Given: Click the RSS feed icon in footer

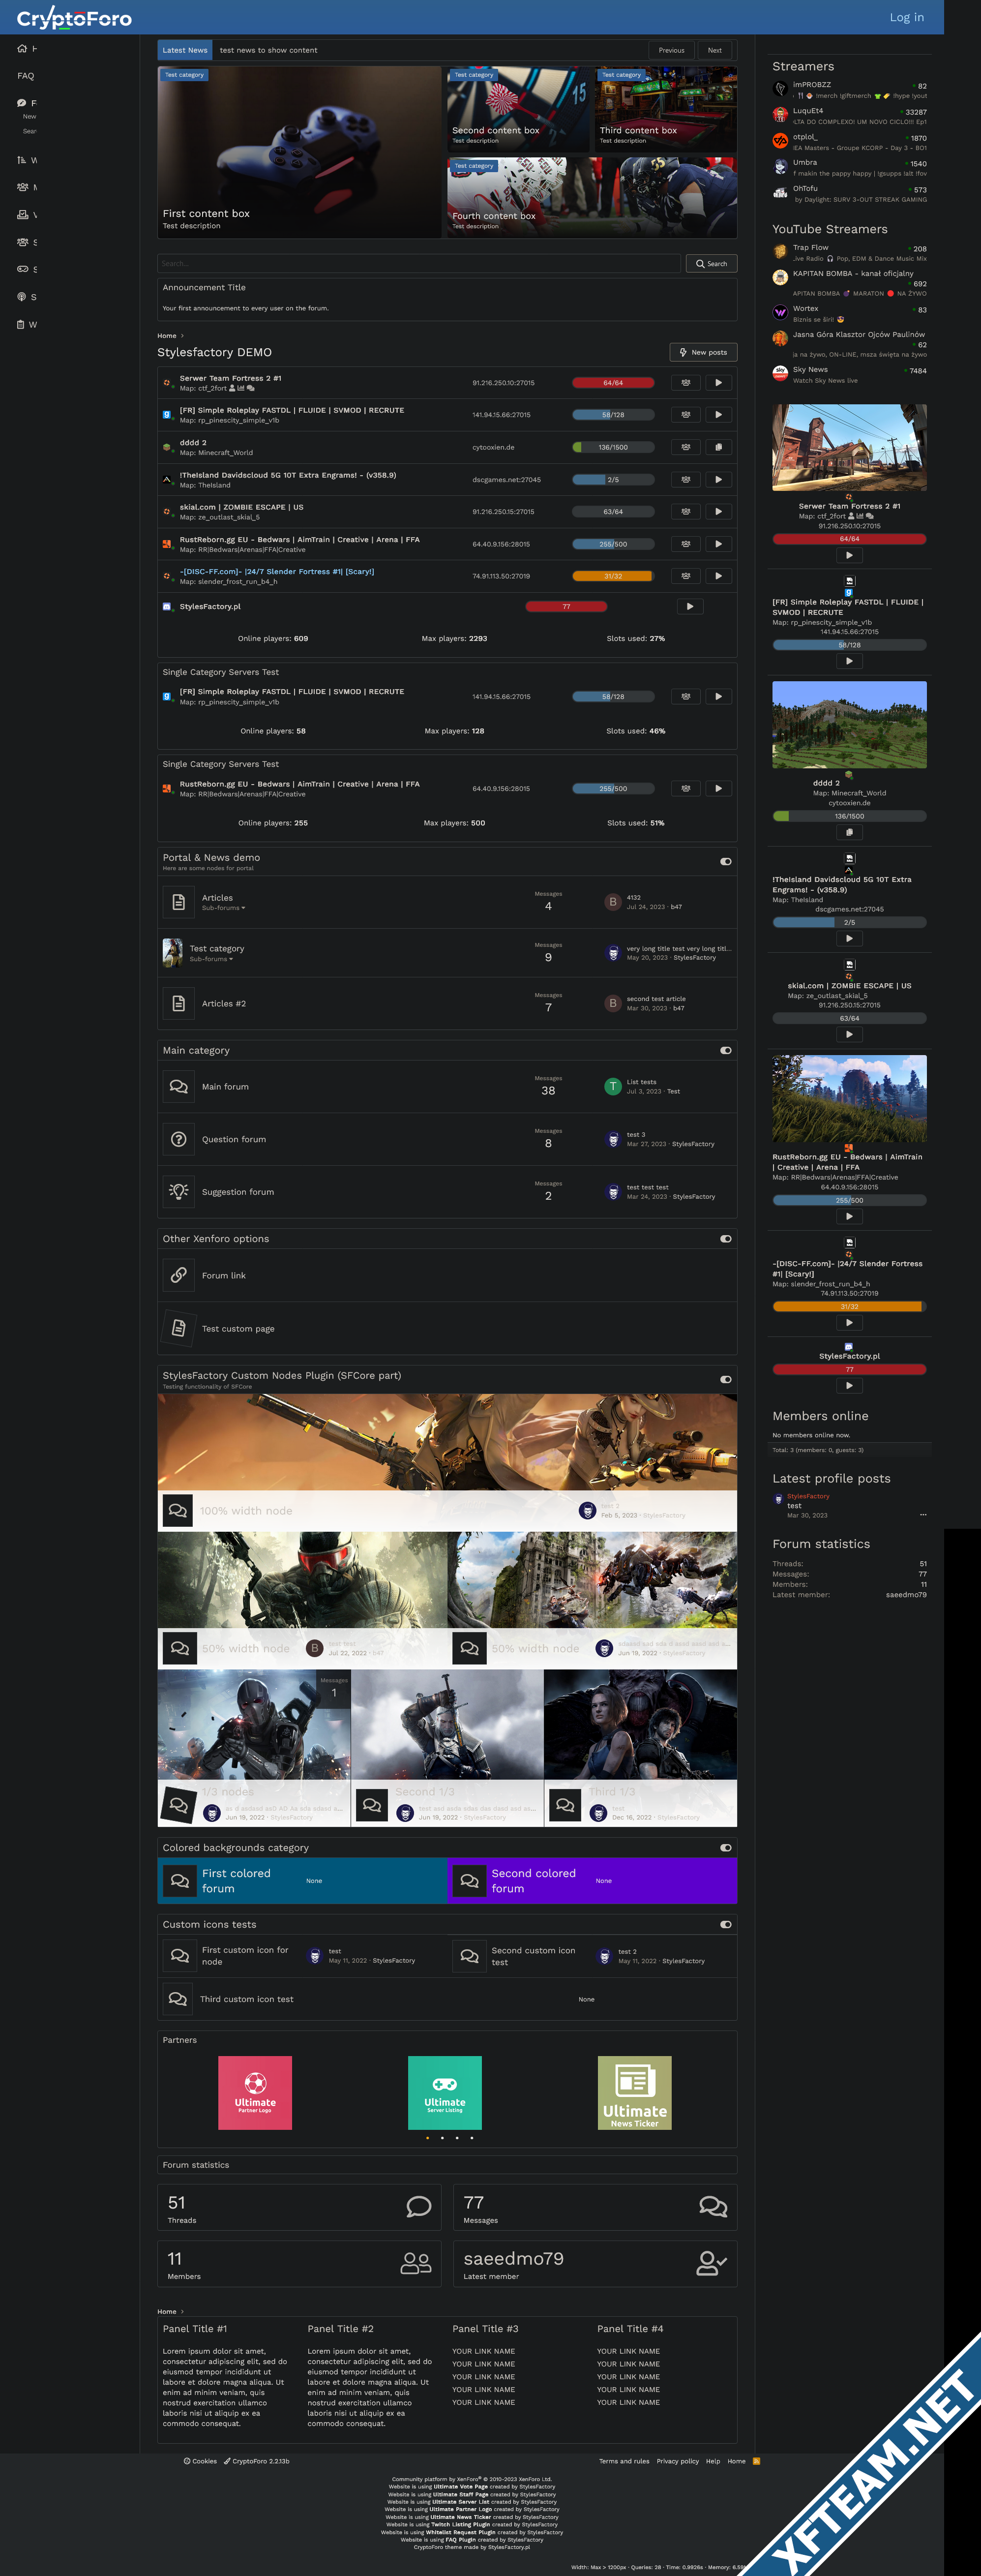Looking at the screenshot, I should [x=756, y=2461].
